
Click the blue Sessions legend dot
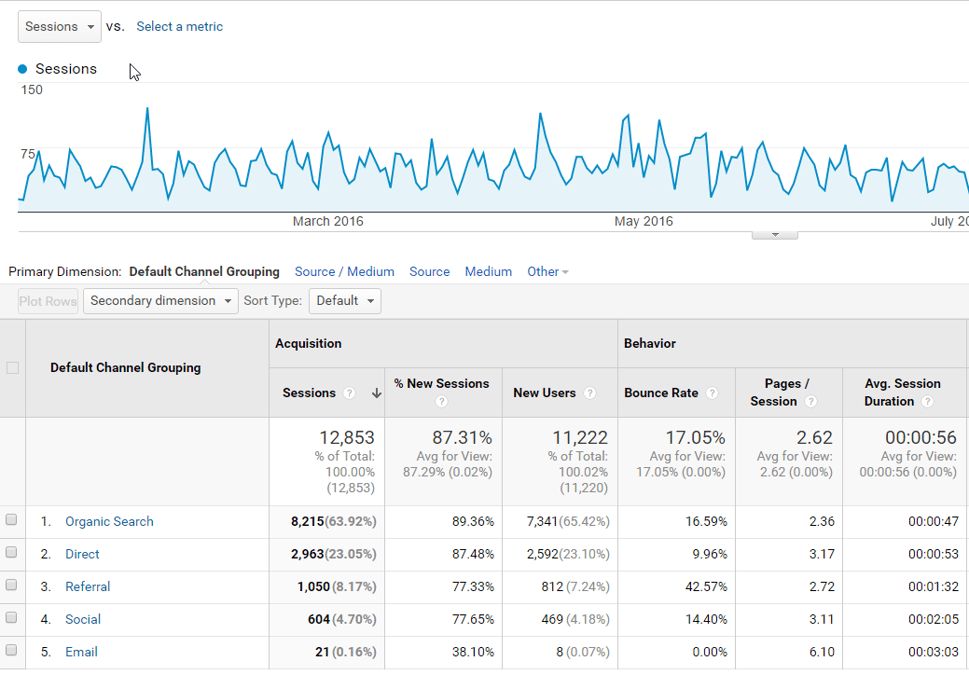(x=23, y=69)
